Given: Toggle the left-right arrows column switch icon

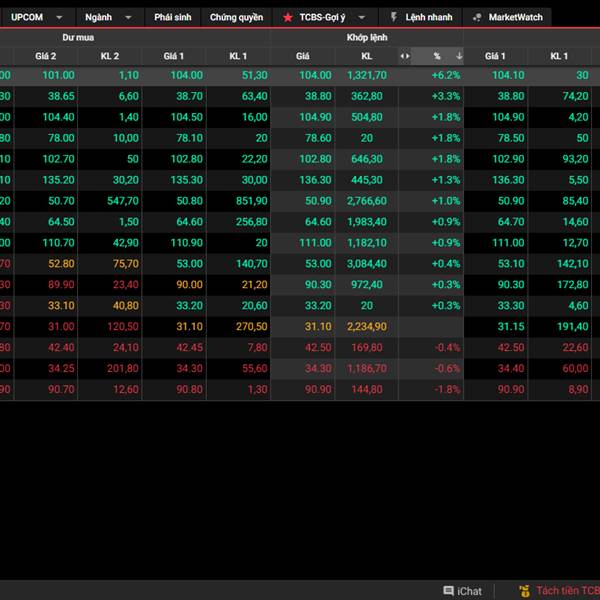Looking at the screenshot, I should [x=405, y=56].
